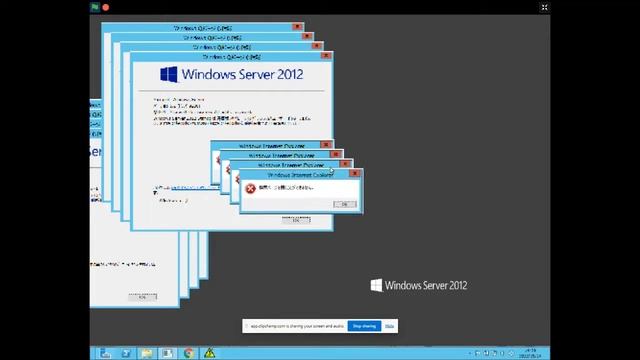The width and height of the screenshot is (640, 360).
Task: Click the Hide link in sharing bar
Action: click(x=389, y=326)
